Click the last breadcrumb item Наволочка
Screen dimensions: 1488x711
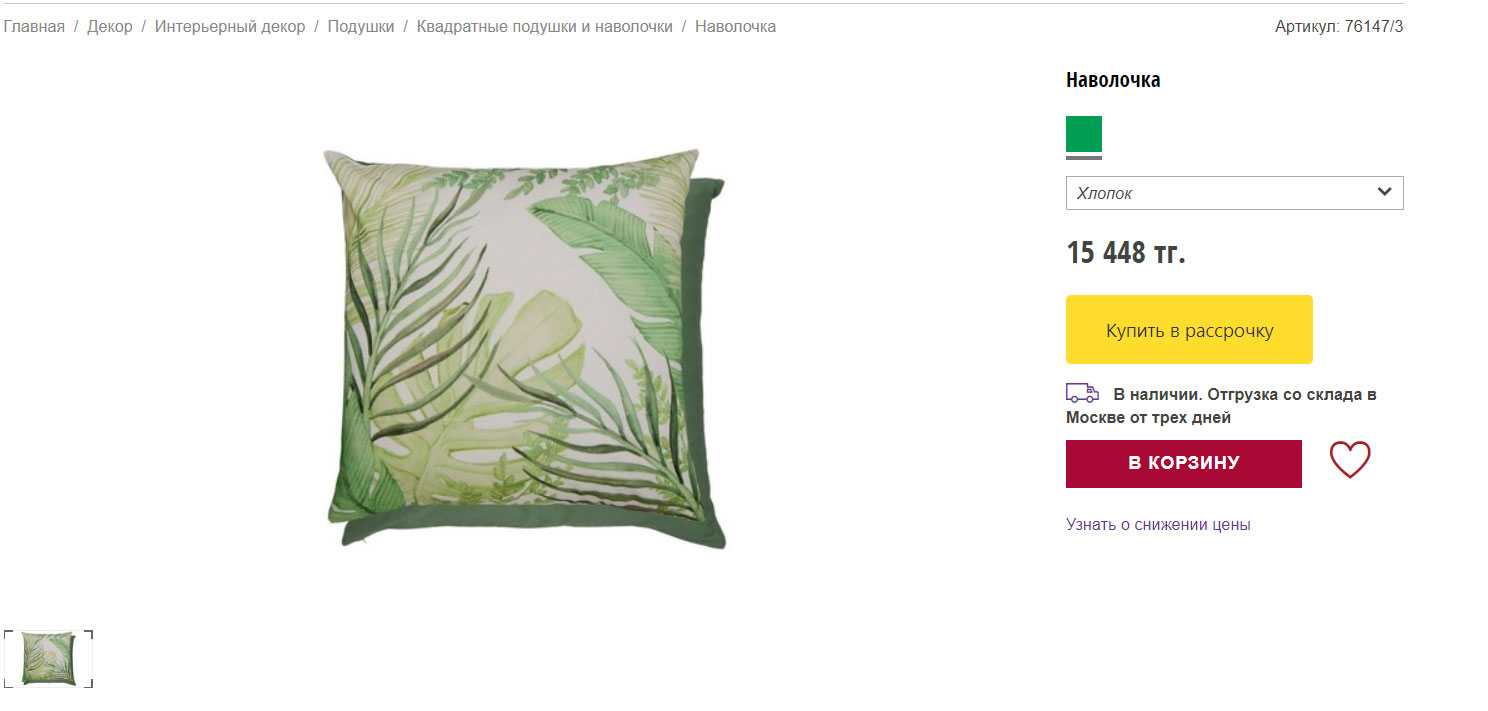(735, 27)
